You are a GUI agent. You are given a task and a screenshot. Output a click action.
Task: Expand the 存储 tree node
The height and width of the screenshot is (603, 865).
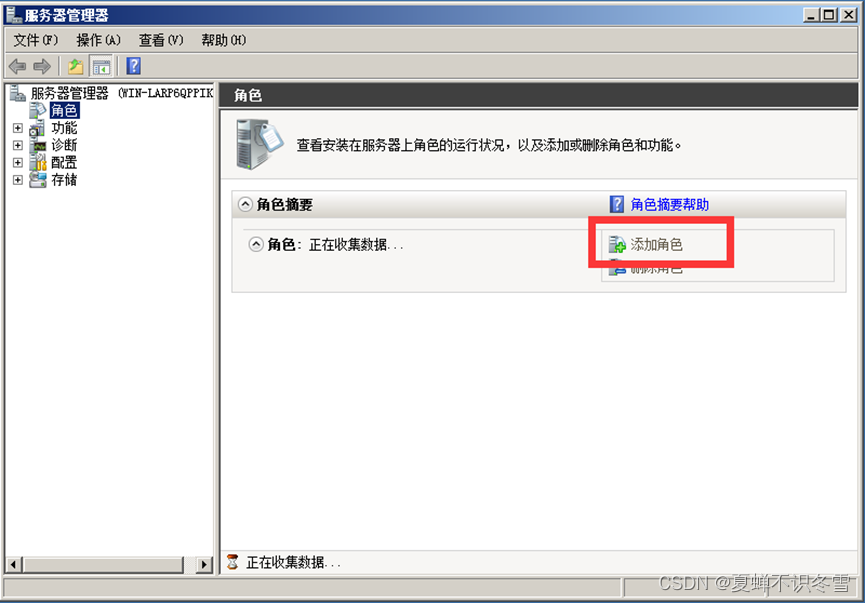coord(18,180)
